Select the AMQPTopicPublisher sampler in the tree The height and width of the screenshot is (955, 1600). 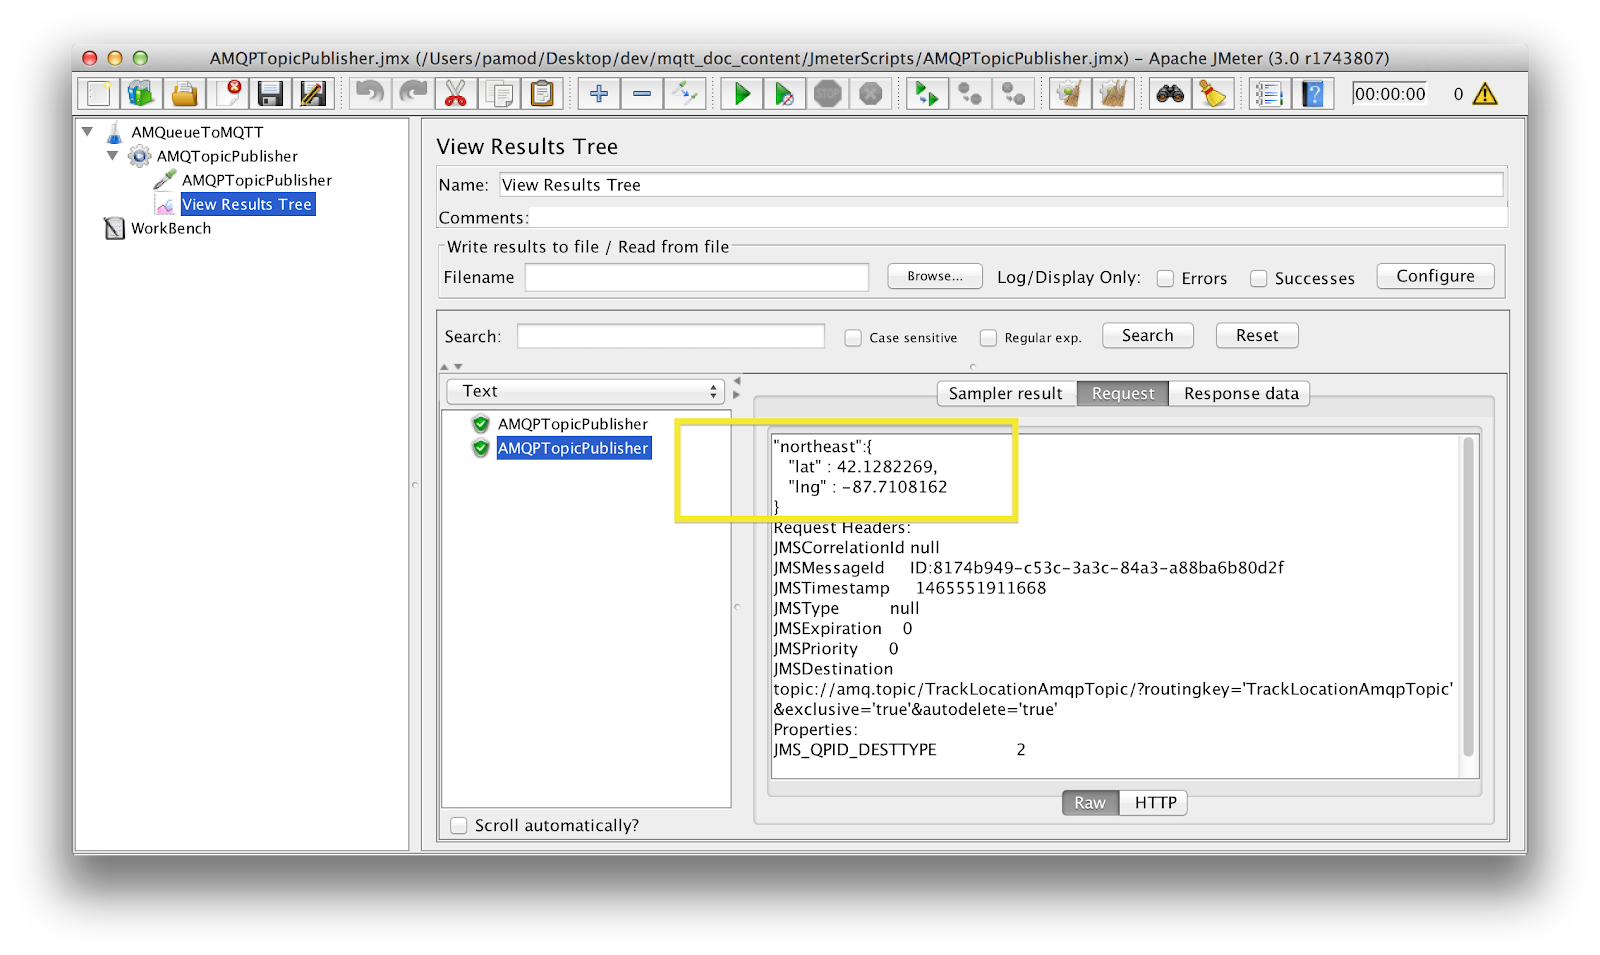point(257,180)
